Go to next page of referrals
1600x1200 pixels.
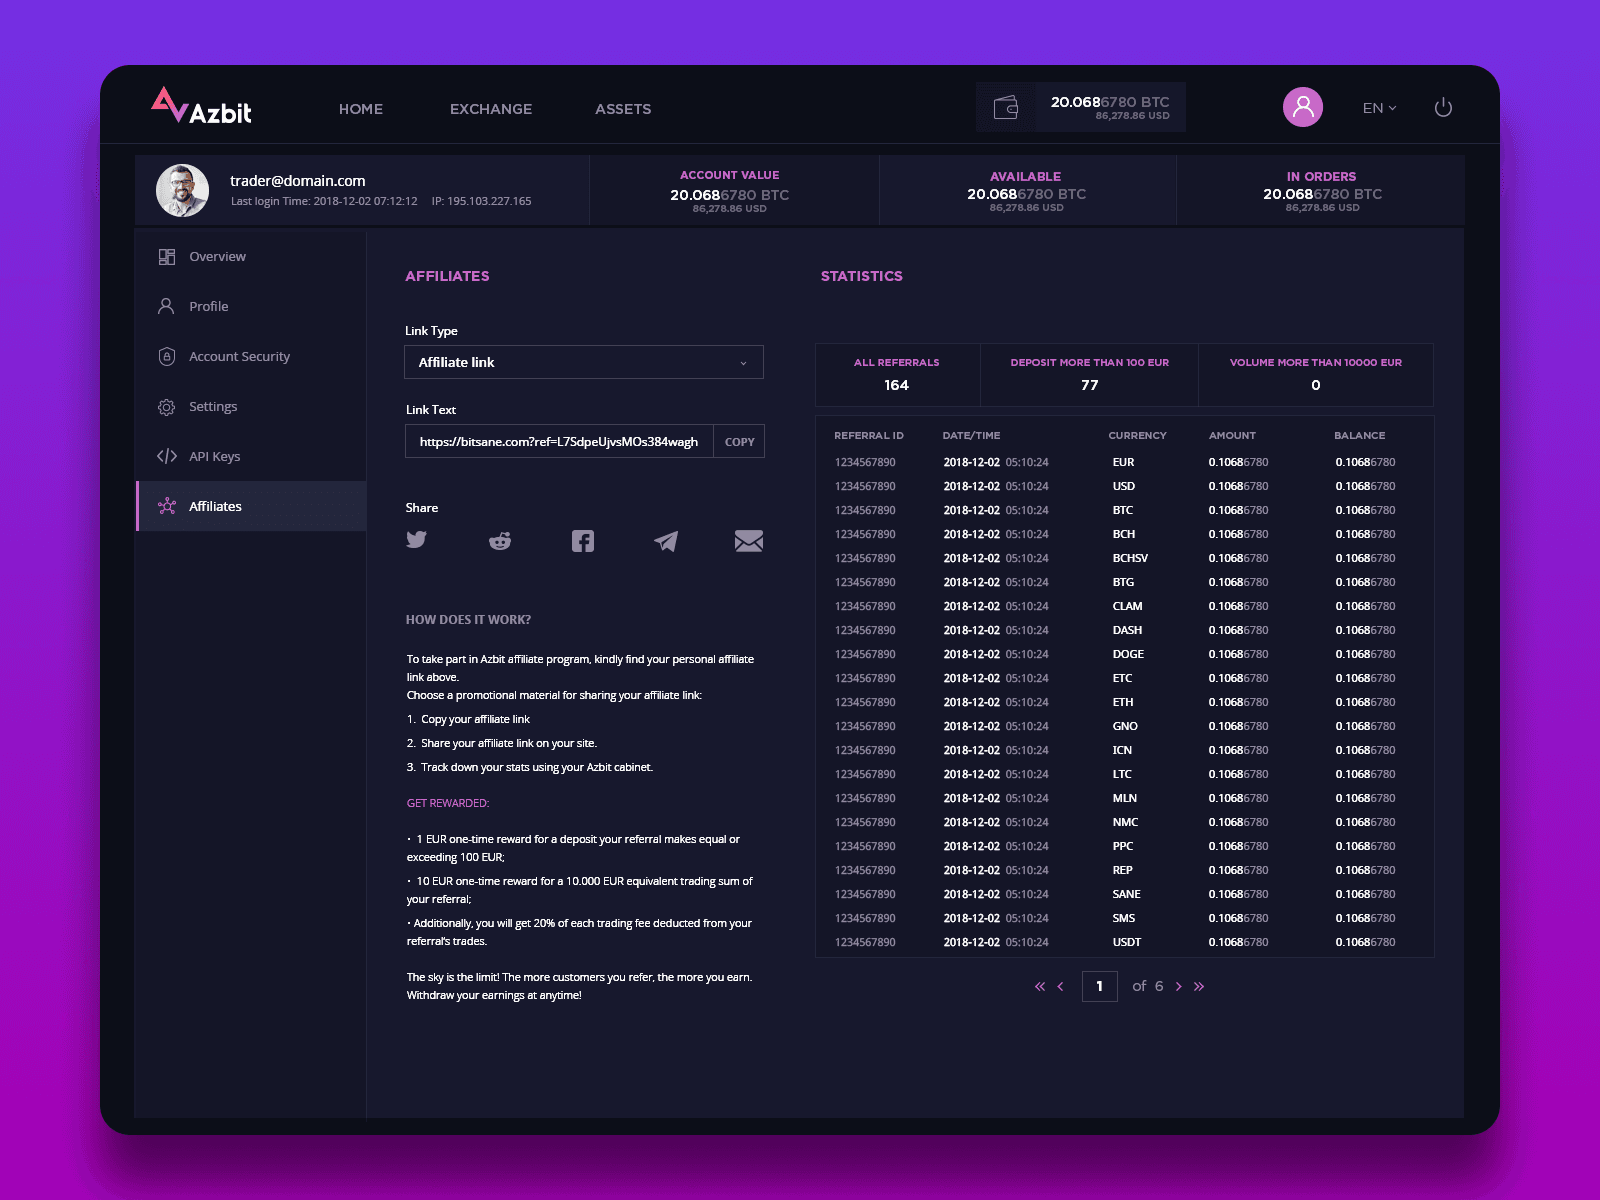(x=1179, y=987)
